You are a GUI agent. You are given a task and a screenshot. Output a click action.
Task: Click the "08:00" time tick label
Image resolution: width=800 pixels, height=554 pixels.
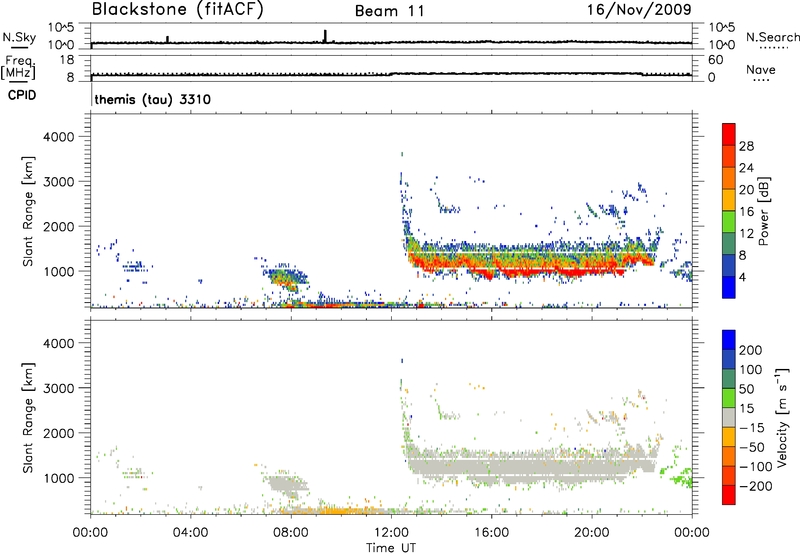(291, 533)
